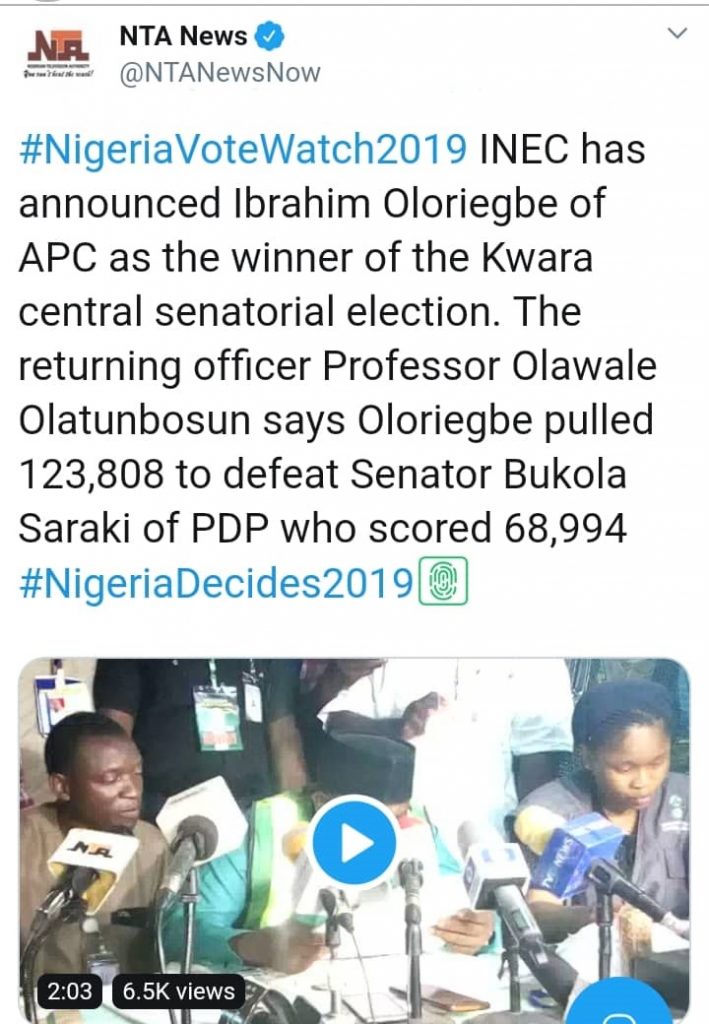Click the blue verified badge
The image size is (709, 1024).
[x=270, y=37]
